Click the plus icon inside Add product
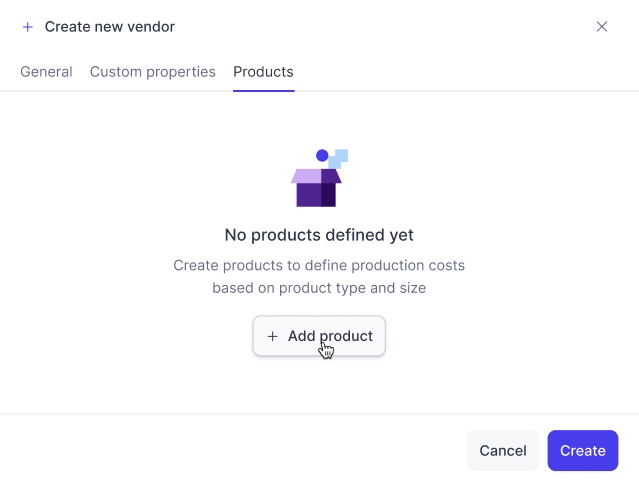This screenshot has width=639, height=482. coord(272,336)
